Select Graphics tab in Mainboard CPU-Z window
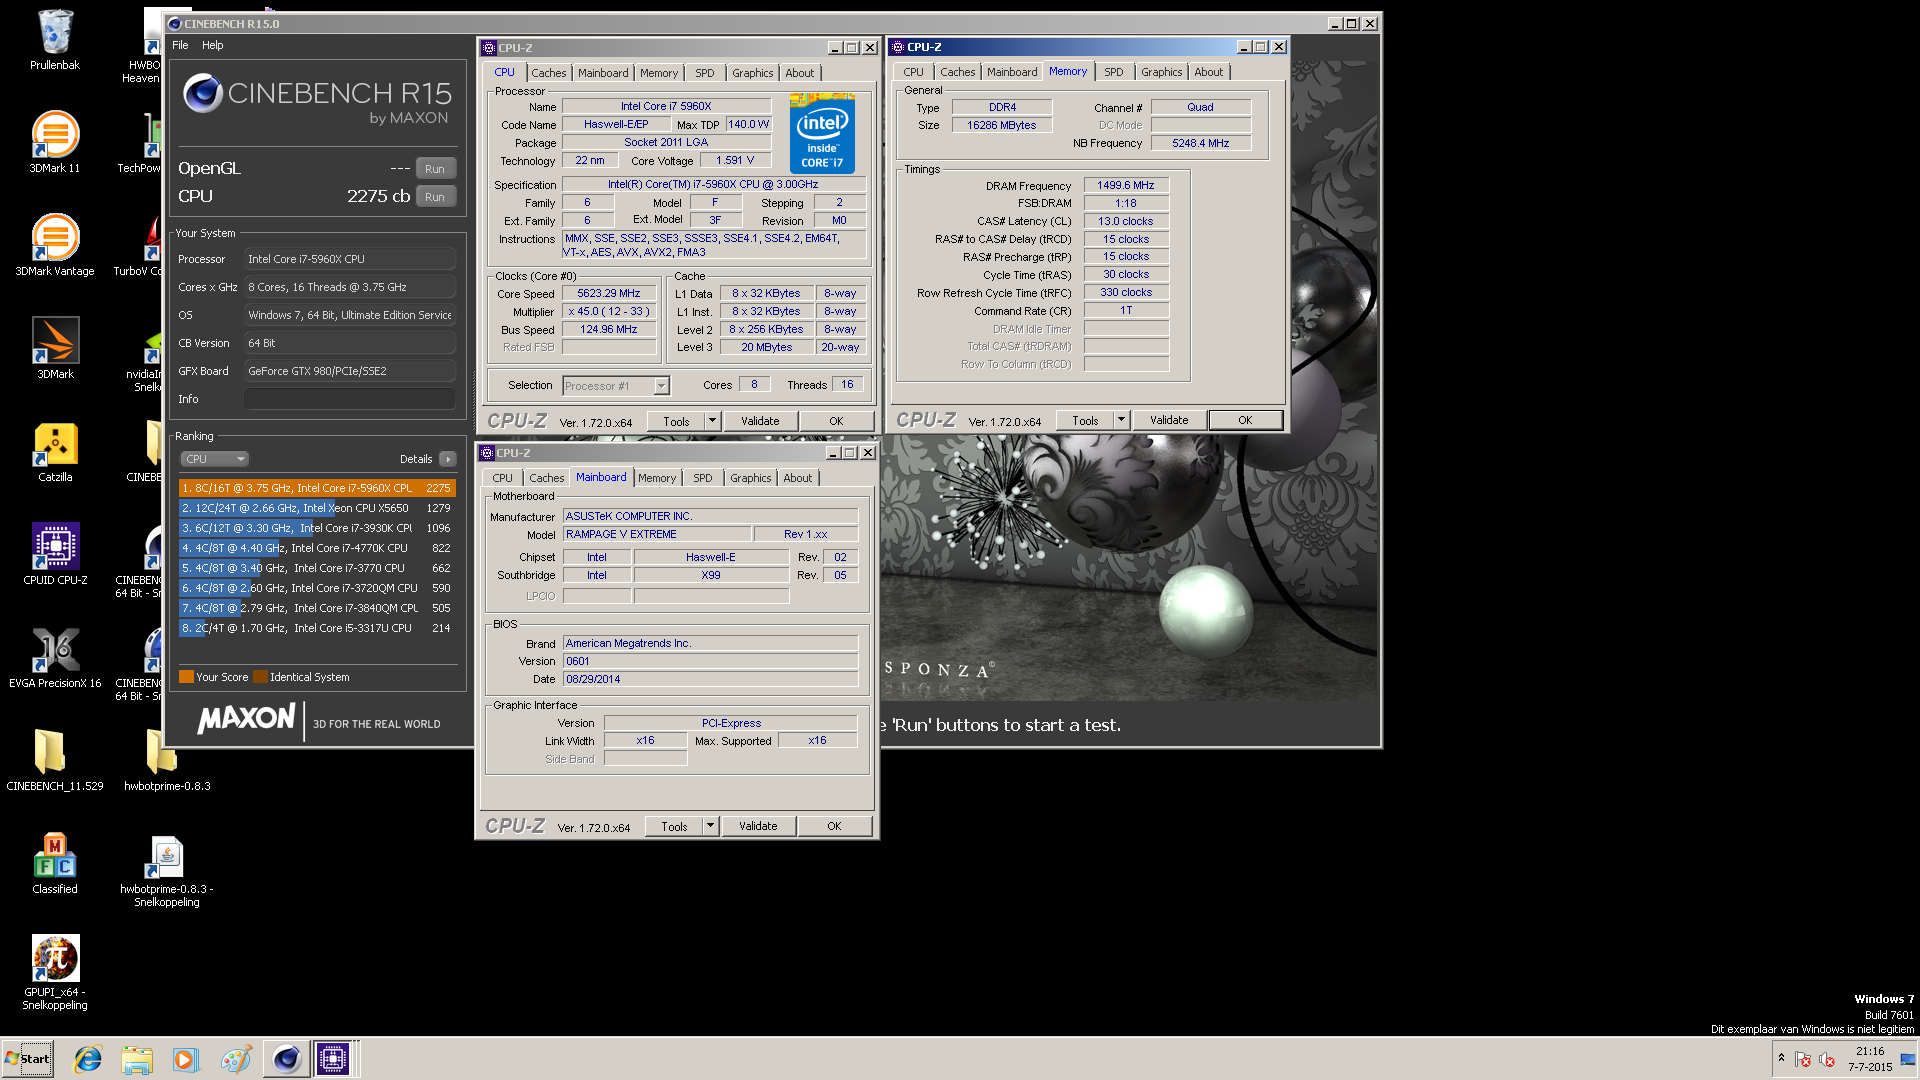Screen dimensions: 1920x1080 [750, 478]
